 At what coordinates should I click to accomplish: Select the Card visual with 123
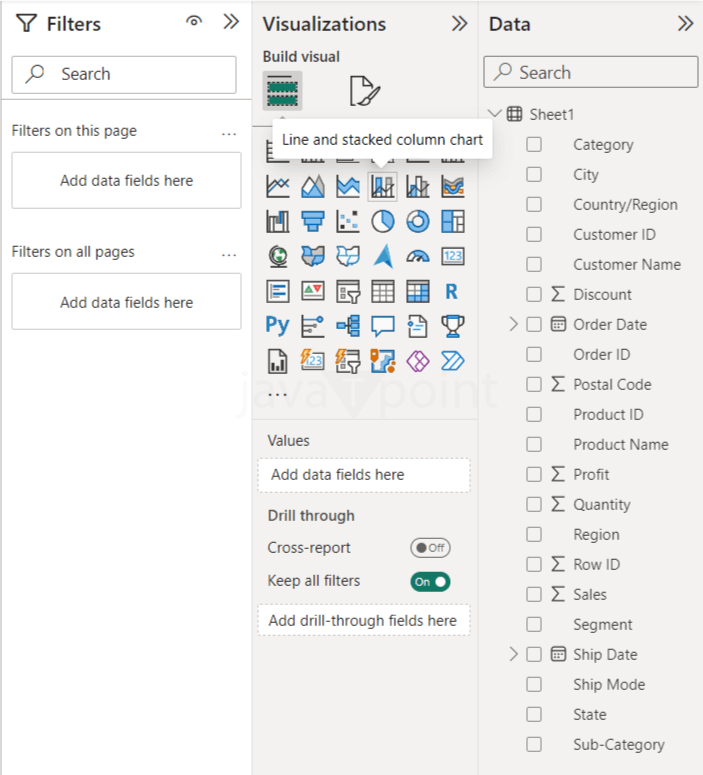pos(453,257)
